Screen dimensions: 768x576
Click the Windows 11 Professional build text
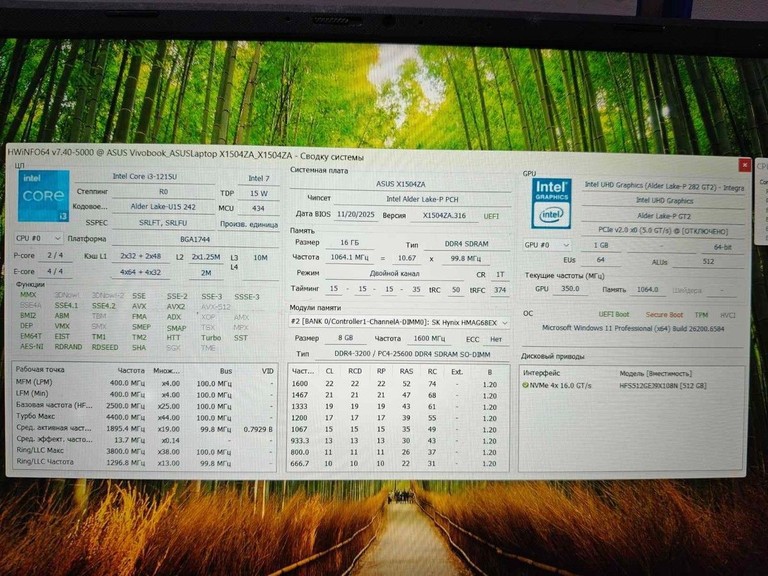tap(633, 328)
